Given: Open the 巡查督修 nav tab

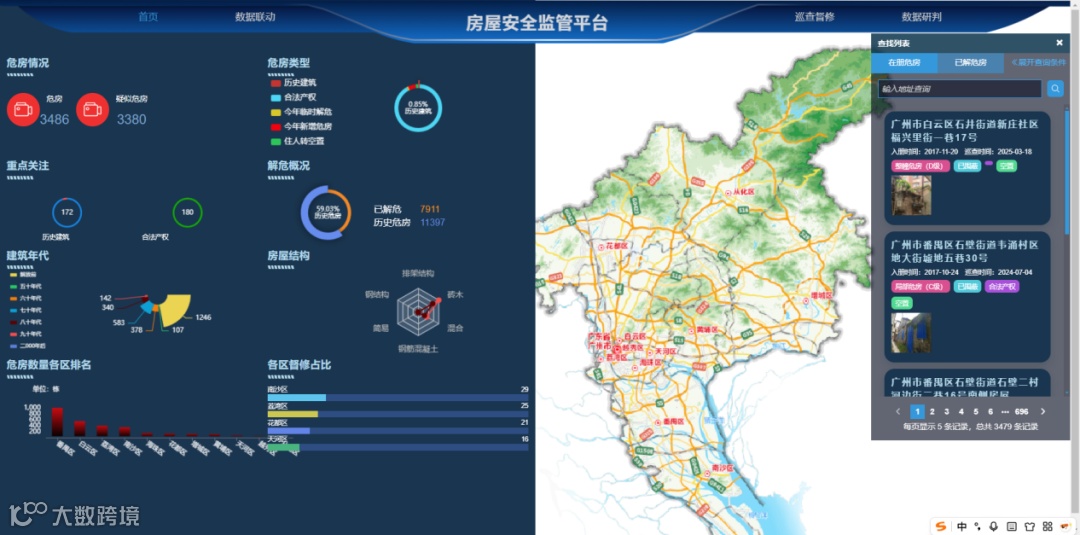Looking at the screenshot, I should point(815,17).
